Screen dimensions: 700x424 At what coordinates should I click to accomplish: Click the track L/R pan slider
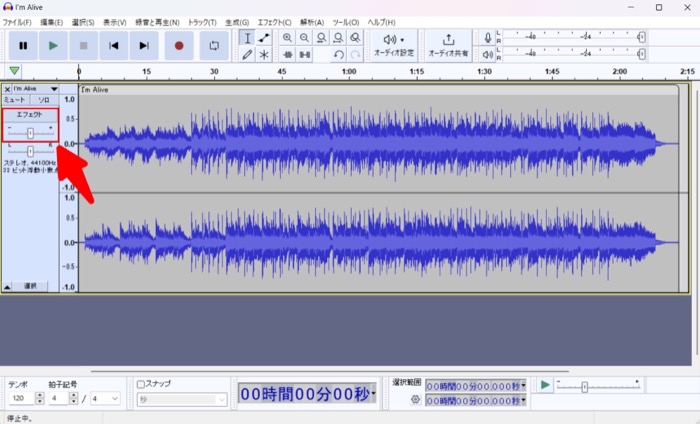tap(30, 151)
